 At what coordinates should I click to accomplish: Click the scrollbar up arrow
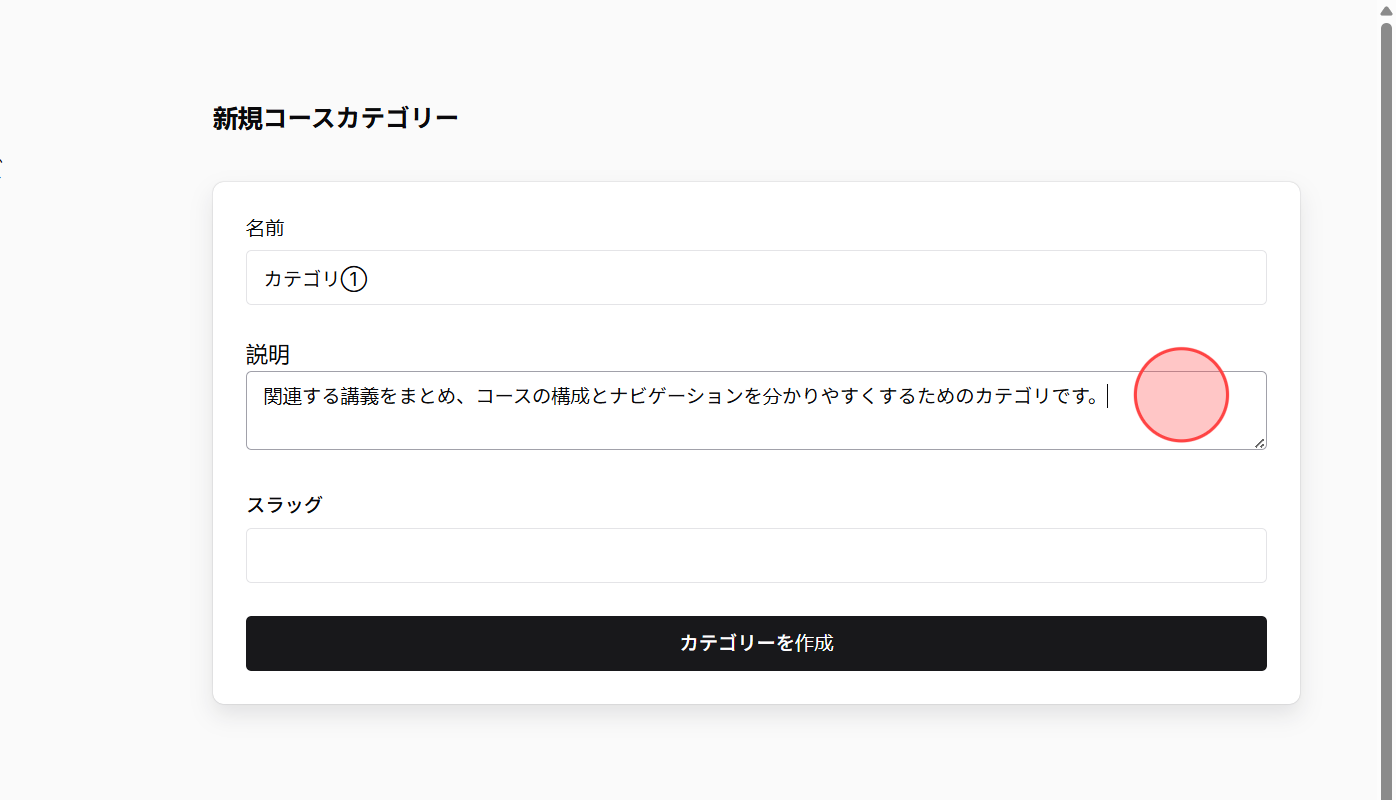pyautogui.click(x=1388, y=8)
